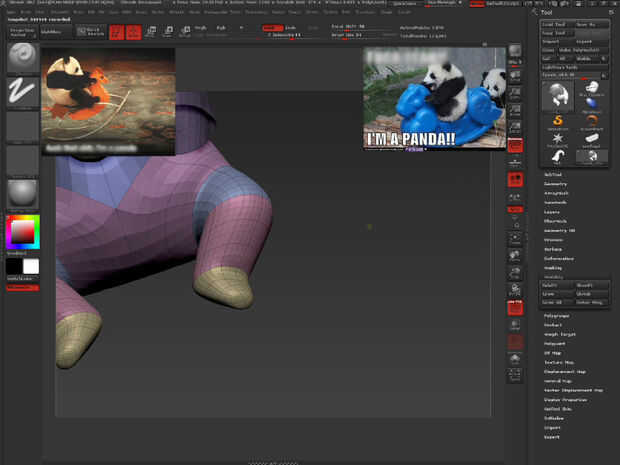Click the Quick Sketch button
Image resolution: width=620 pixels, height=465 pixels.
pyautogui.click(x=91, y=32)
